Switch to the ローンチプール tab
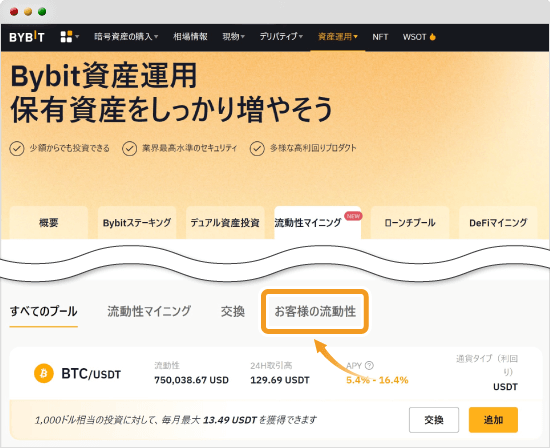Screen dimensions: 550x448 tap(410, 222)
